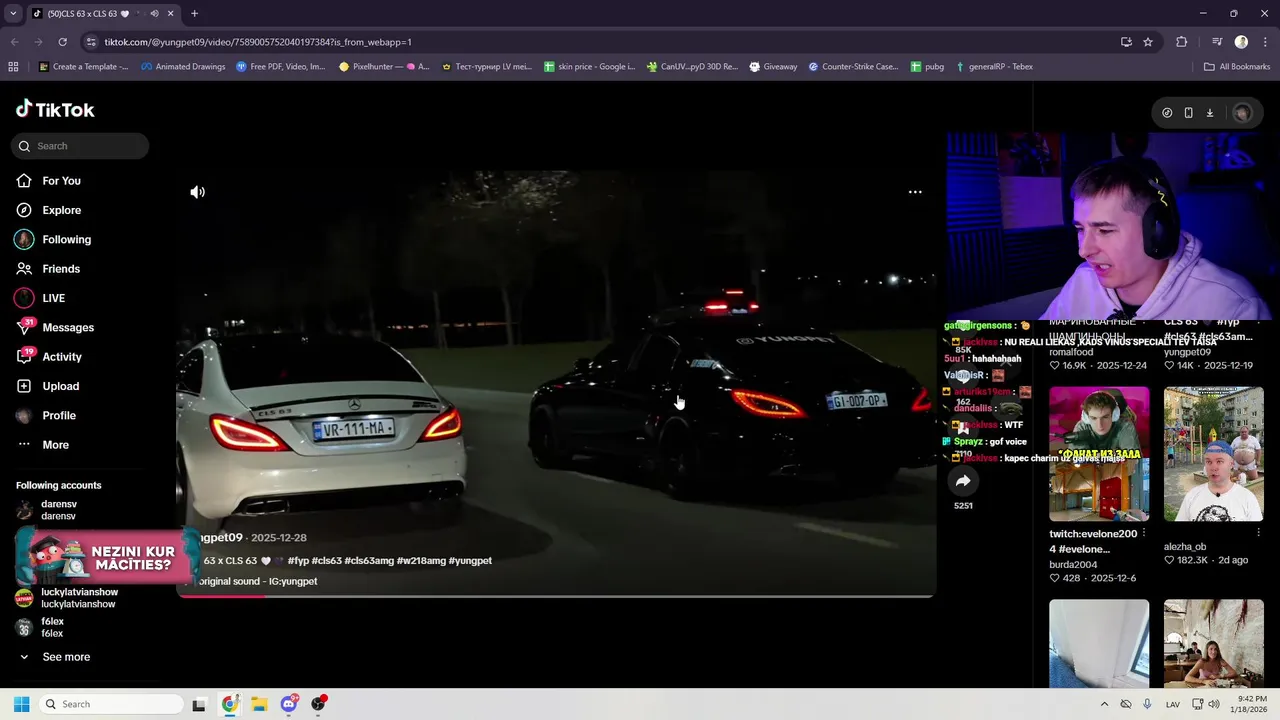Mute tab via speaker icon on tab

point(153,14)
